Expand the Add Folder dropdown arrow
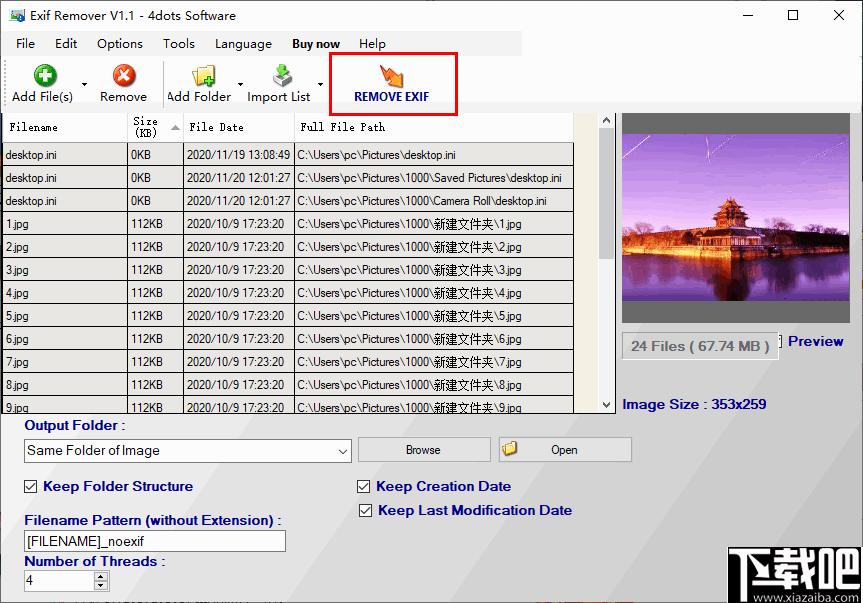 [241, 84]
